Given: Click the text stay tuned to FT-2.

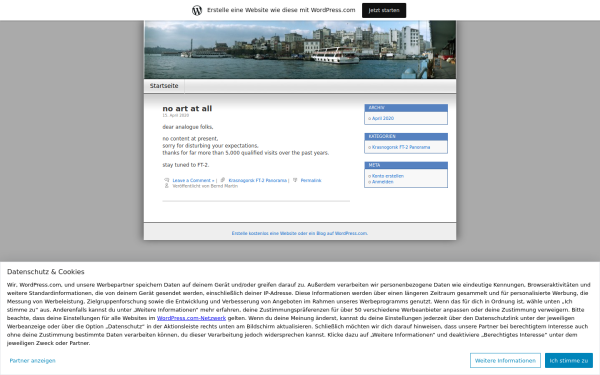Looking at the screenshot, I should coord(186,165).
